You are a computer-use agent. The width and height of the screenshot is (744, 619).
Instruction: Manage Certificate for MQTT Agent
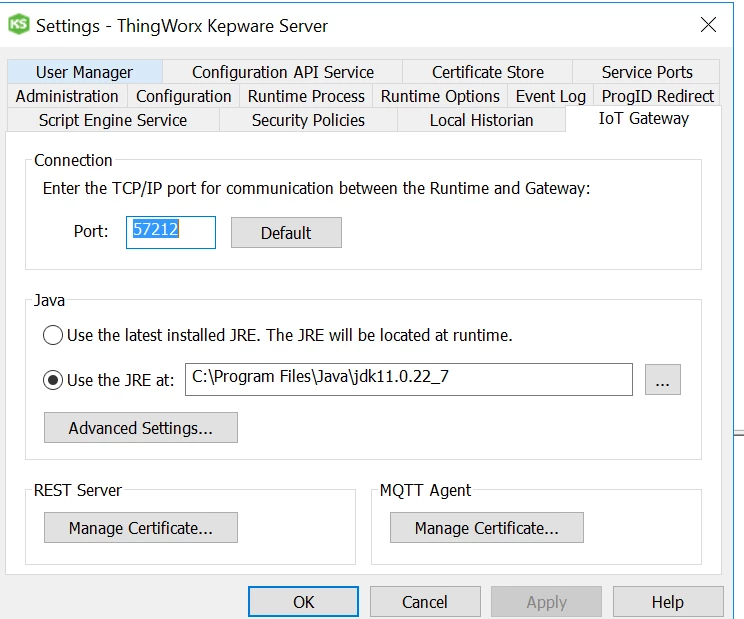(487, 527)
